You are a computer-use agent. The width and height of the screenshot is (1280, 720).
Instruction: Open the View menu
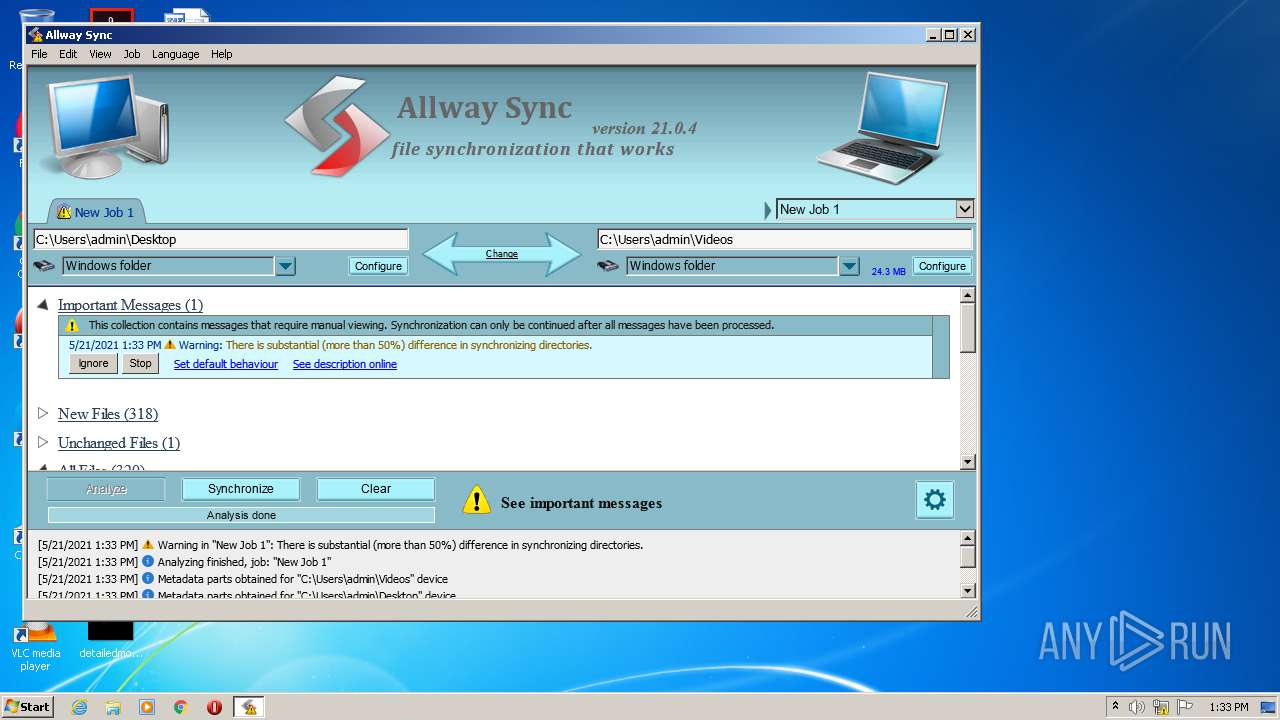100,54
